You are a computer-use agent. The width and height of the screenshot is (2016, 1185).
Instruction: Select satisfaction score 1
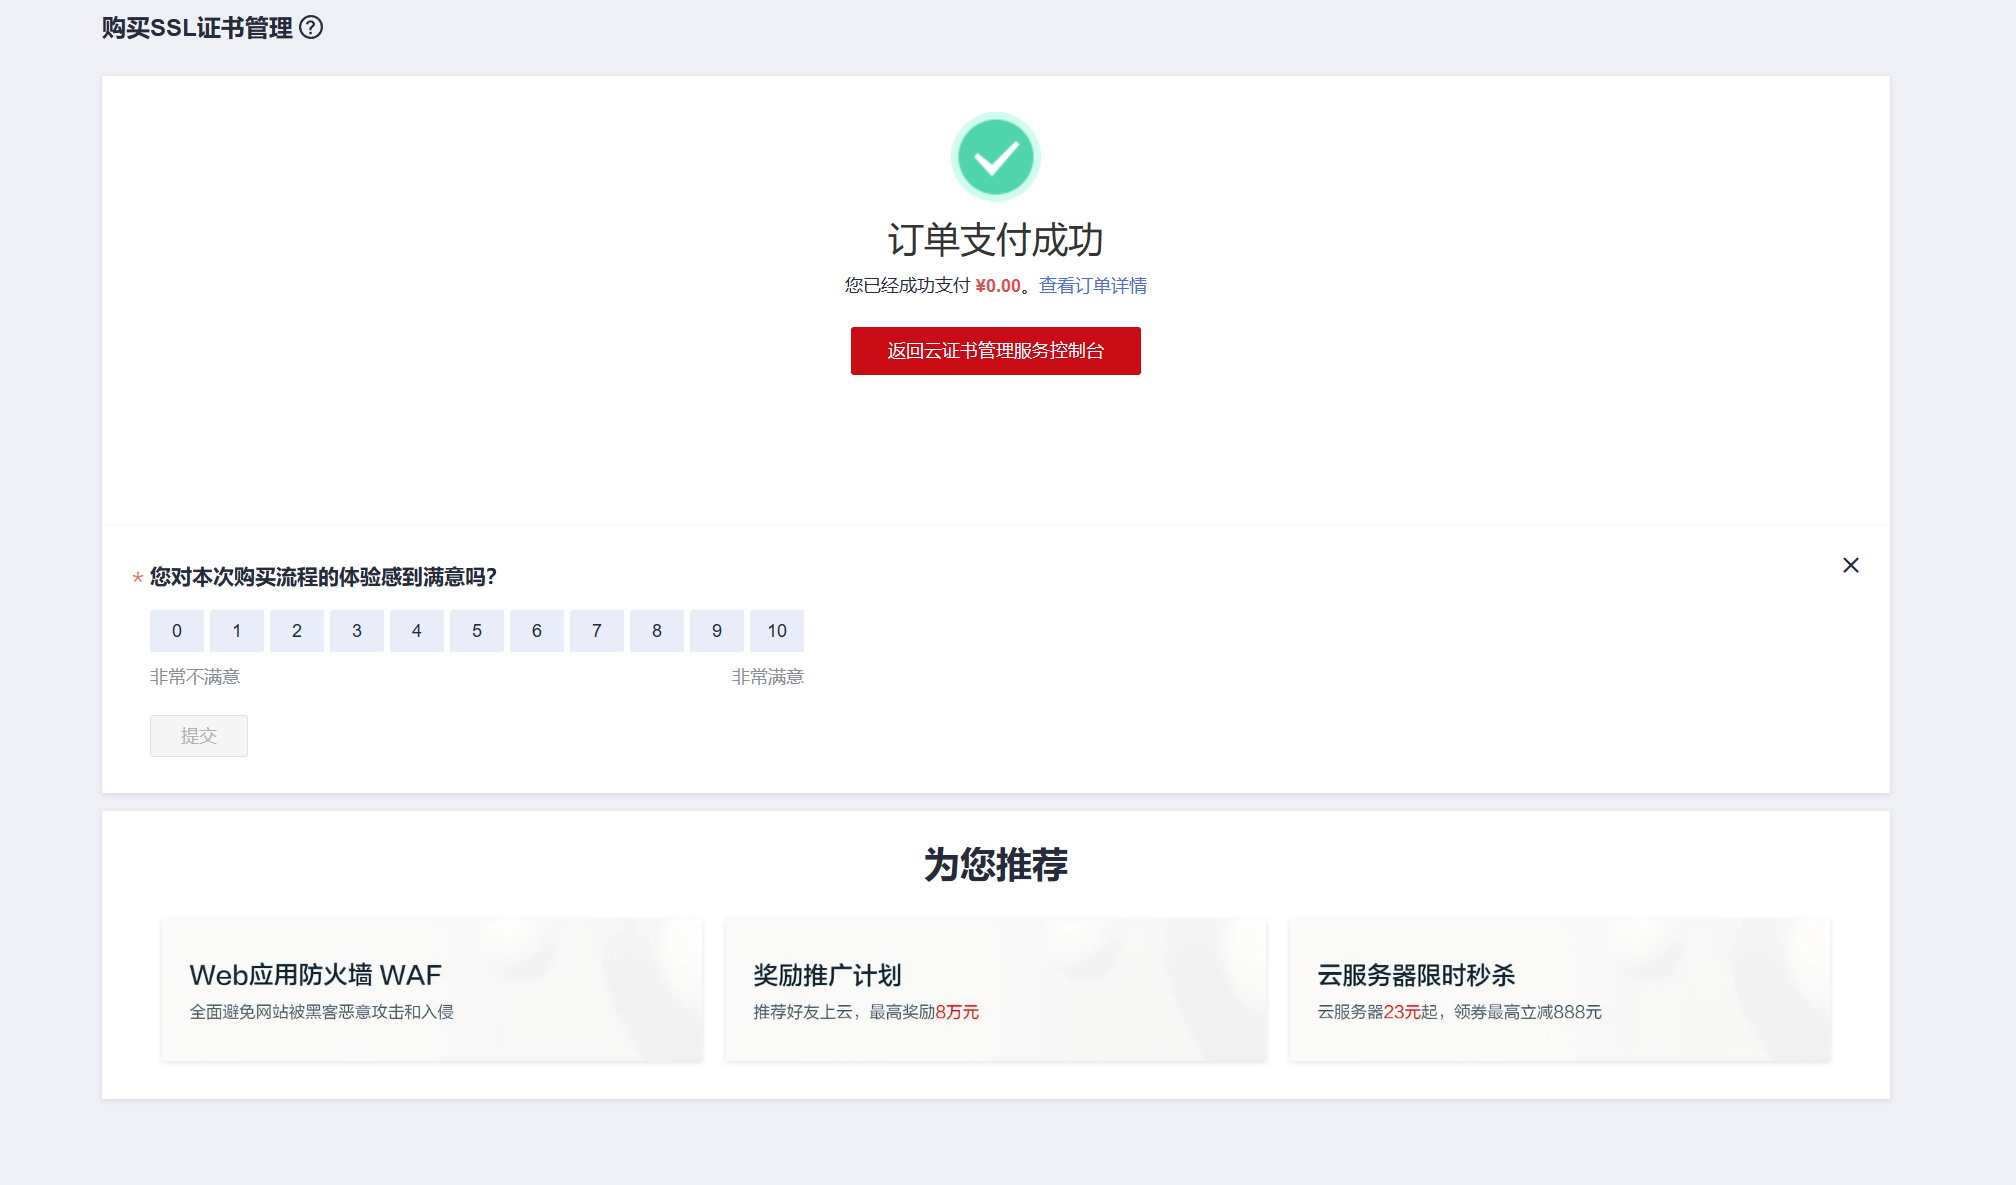pos(237,631)
